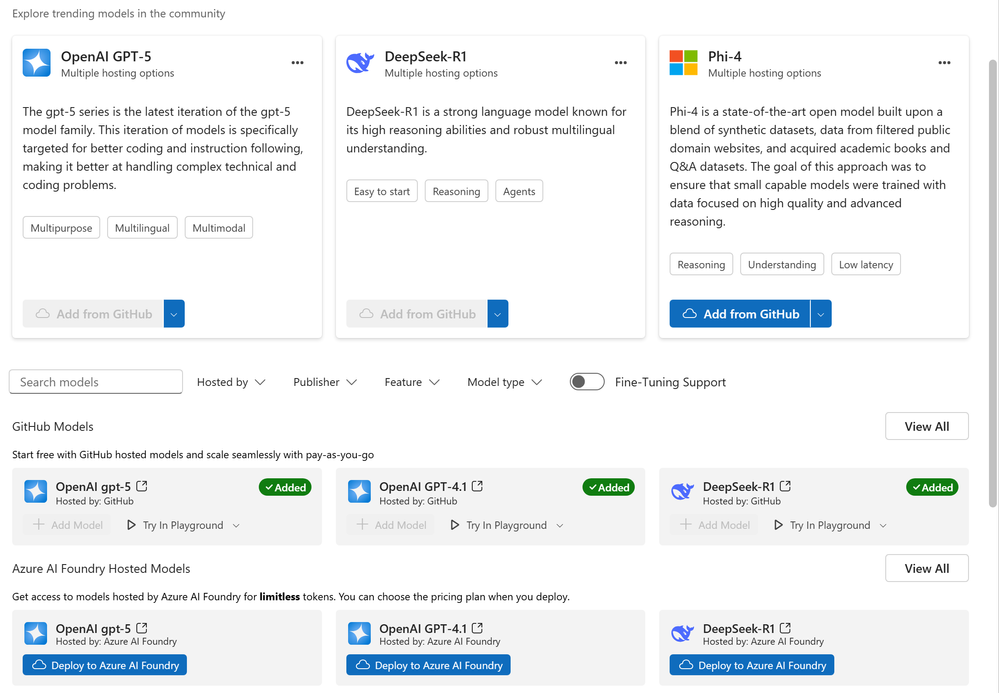Click the OpenAI GPT-5 featured card logo

click(x=36, y=63)
